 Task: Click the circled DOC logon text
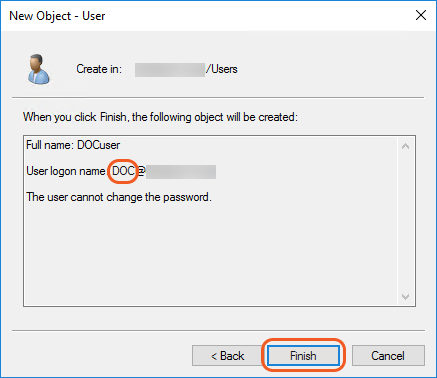point(123,171)
